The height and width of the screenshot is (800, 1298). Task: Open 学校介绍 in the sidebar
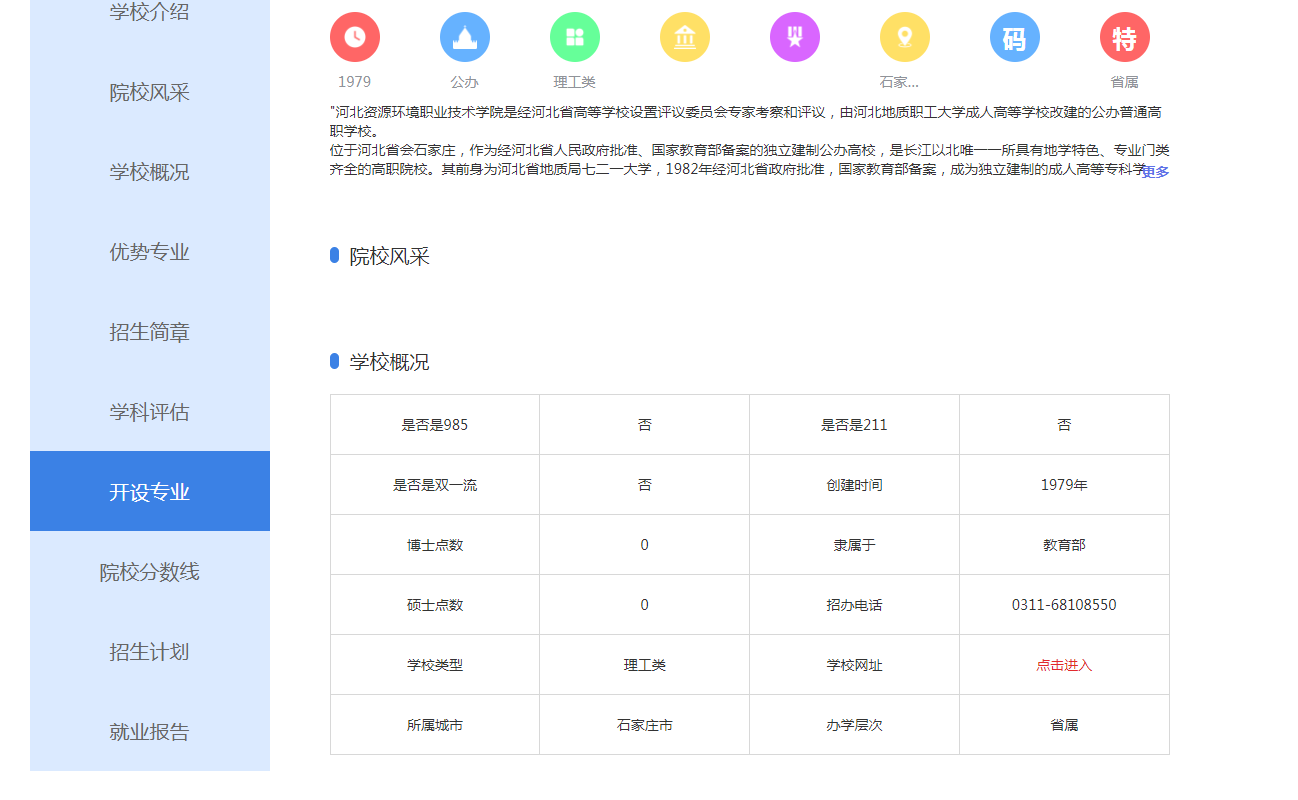(x=150, y=13)
